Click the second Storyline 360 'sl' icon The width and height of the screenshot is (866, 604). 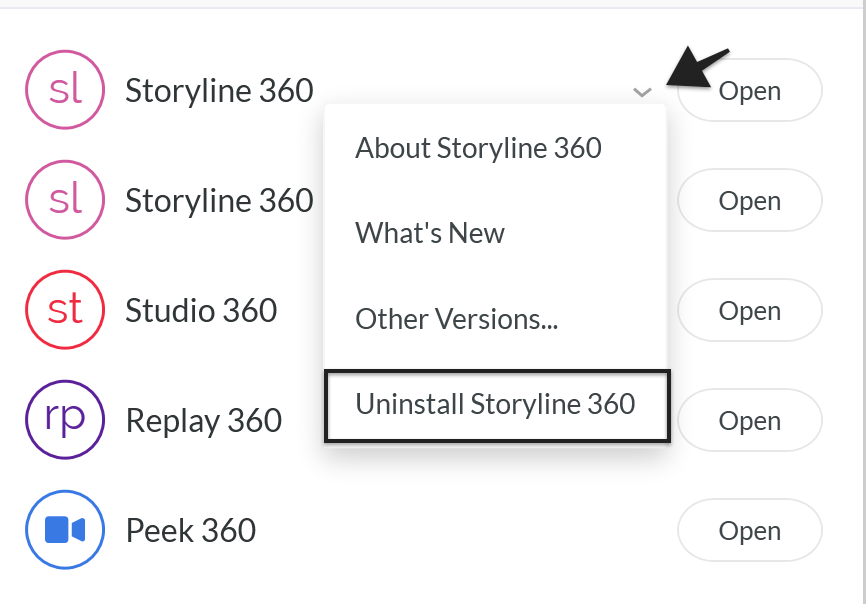(x=65, y=201)
